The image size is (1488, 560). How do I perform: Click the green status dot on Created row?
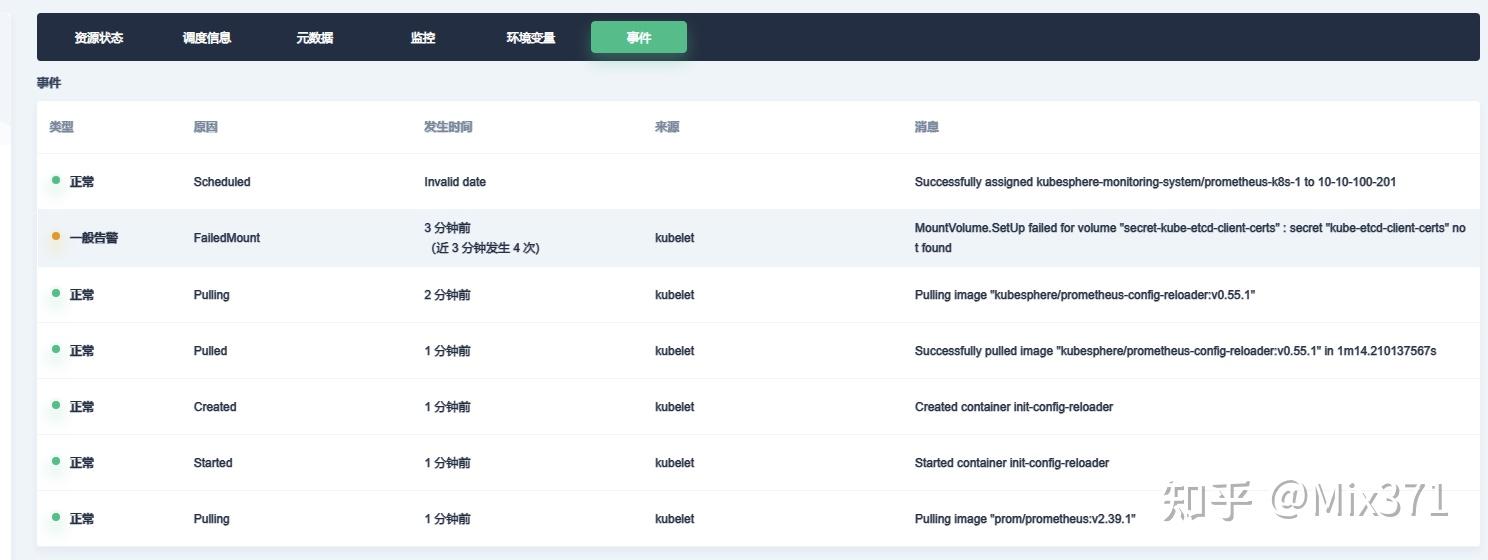[x=56, y=406]
